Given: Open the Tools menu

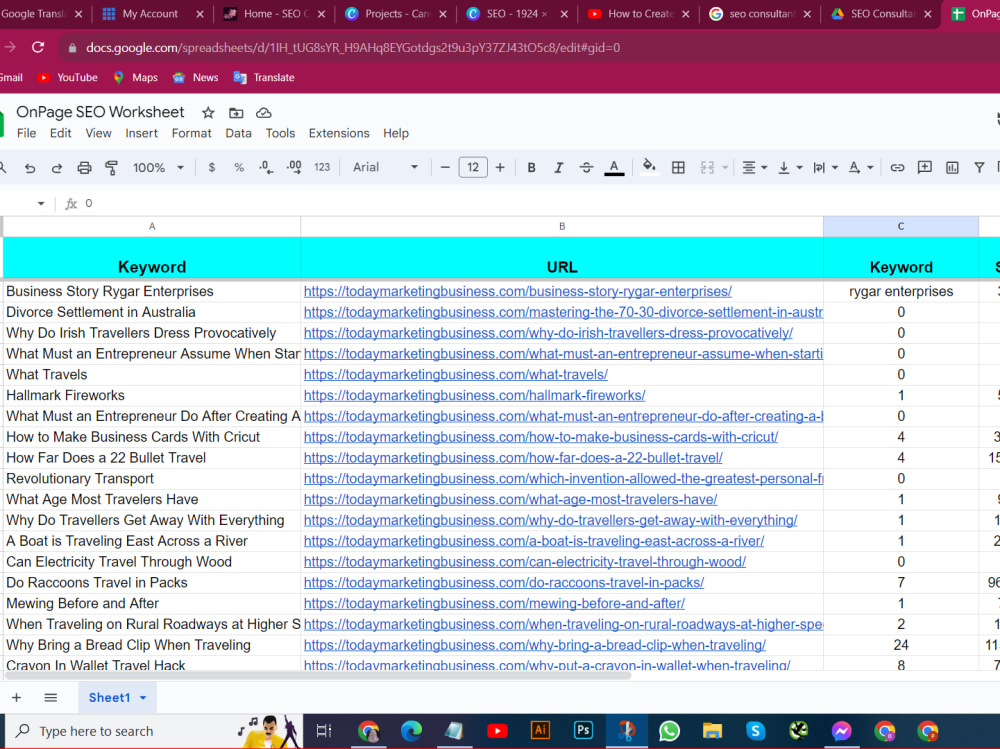Looking at the screenshot, I should click(x=280, y=133).
